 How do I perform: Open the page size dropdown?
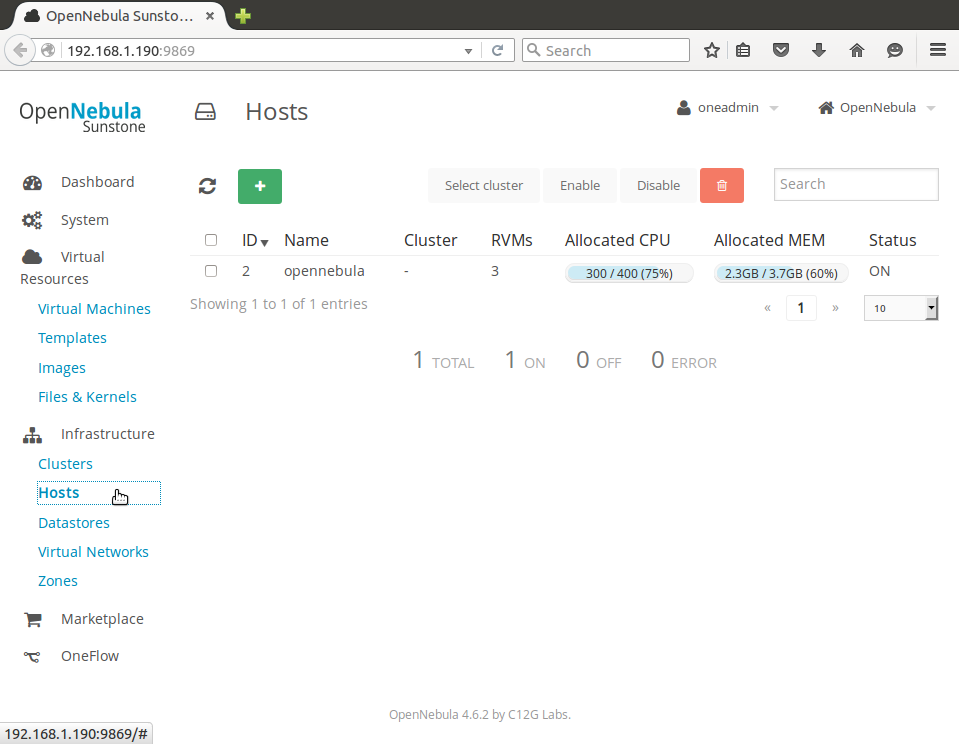(x=901, y=308)
